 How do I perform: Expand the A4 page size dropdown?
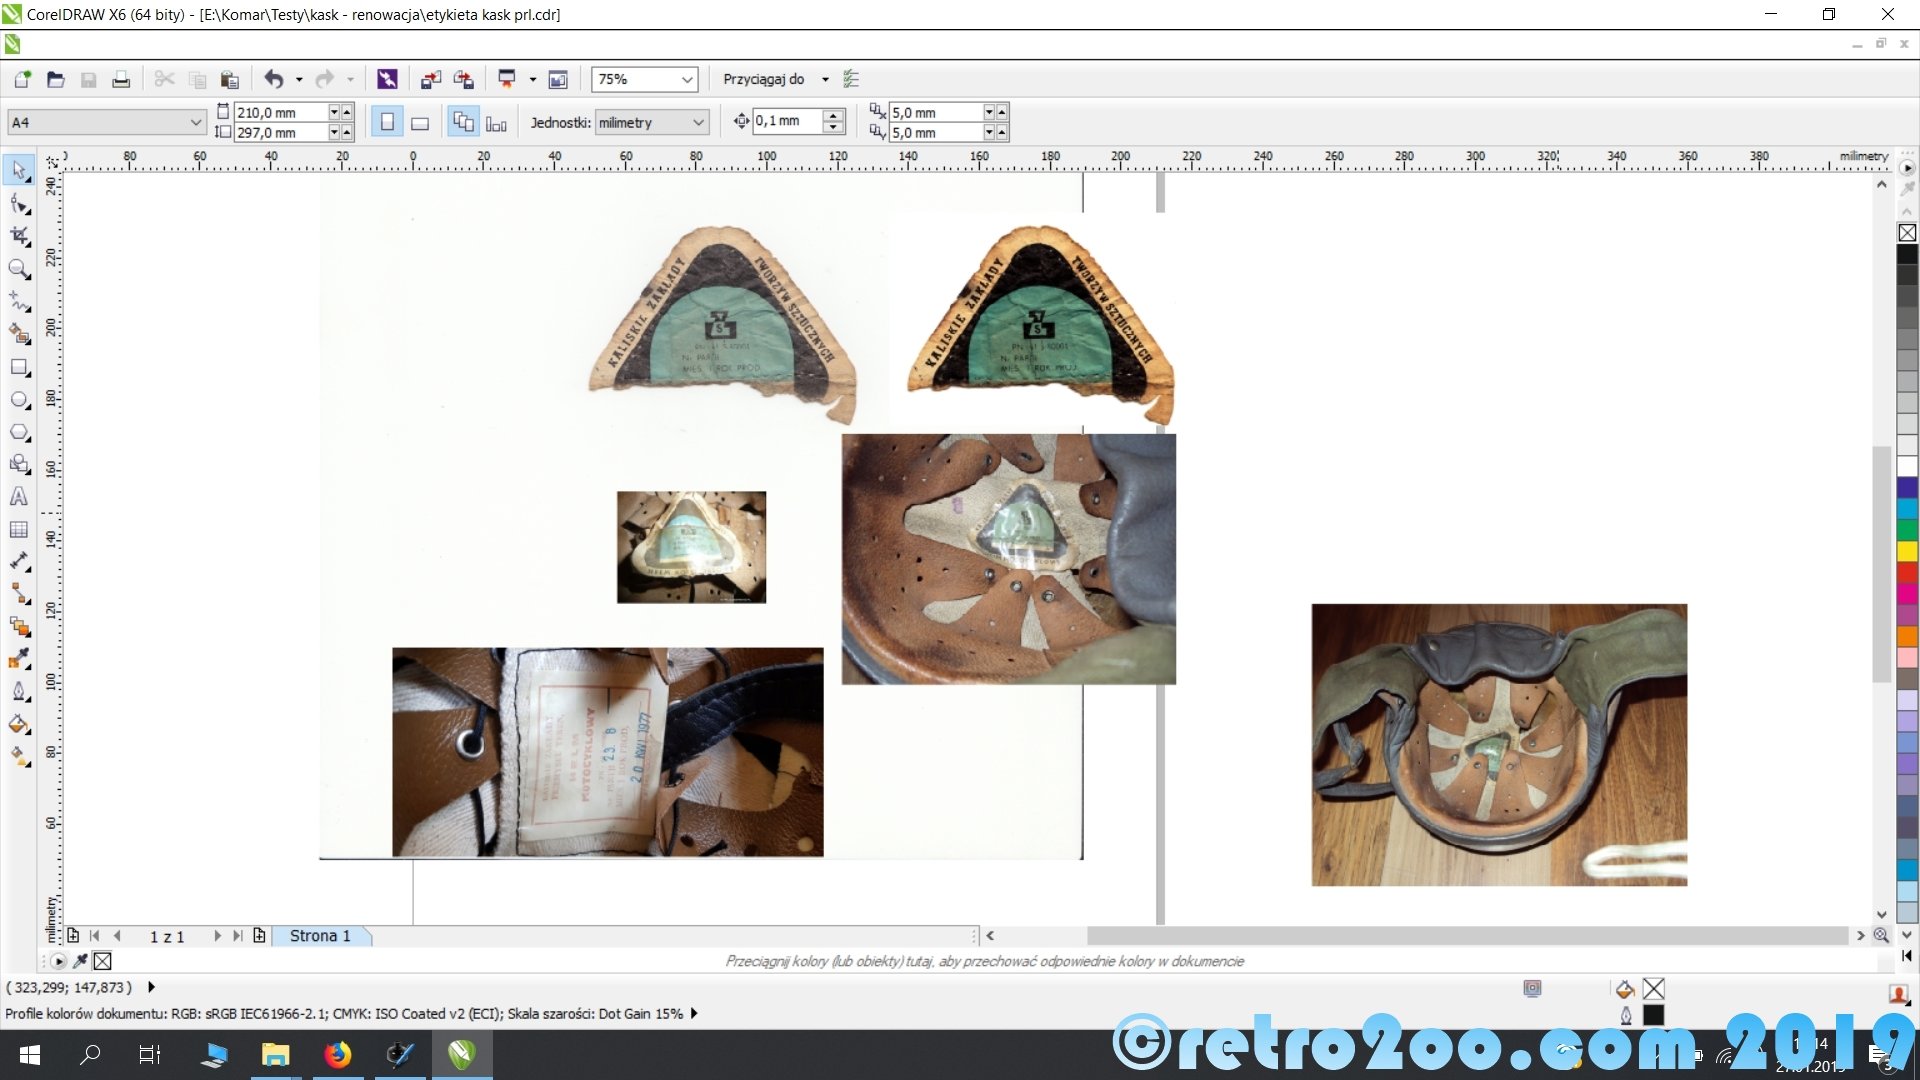coord(195,123)
